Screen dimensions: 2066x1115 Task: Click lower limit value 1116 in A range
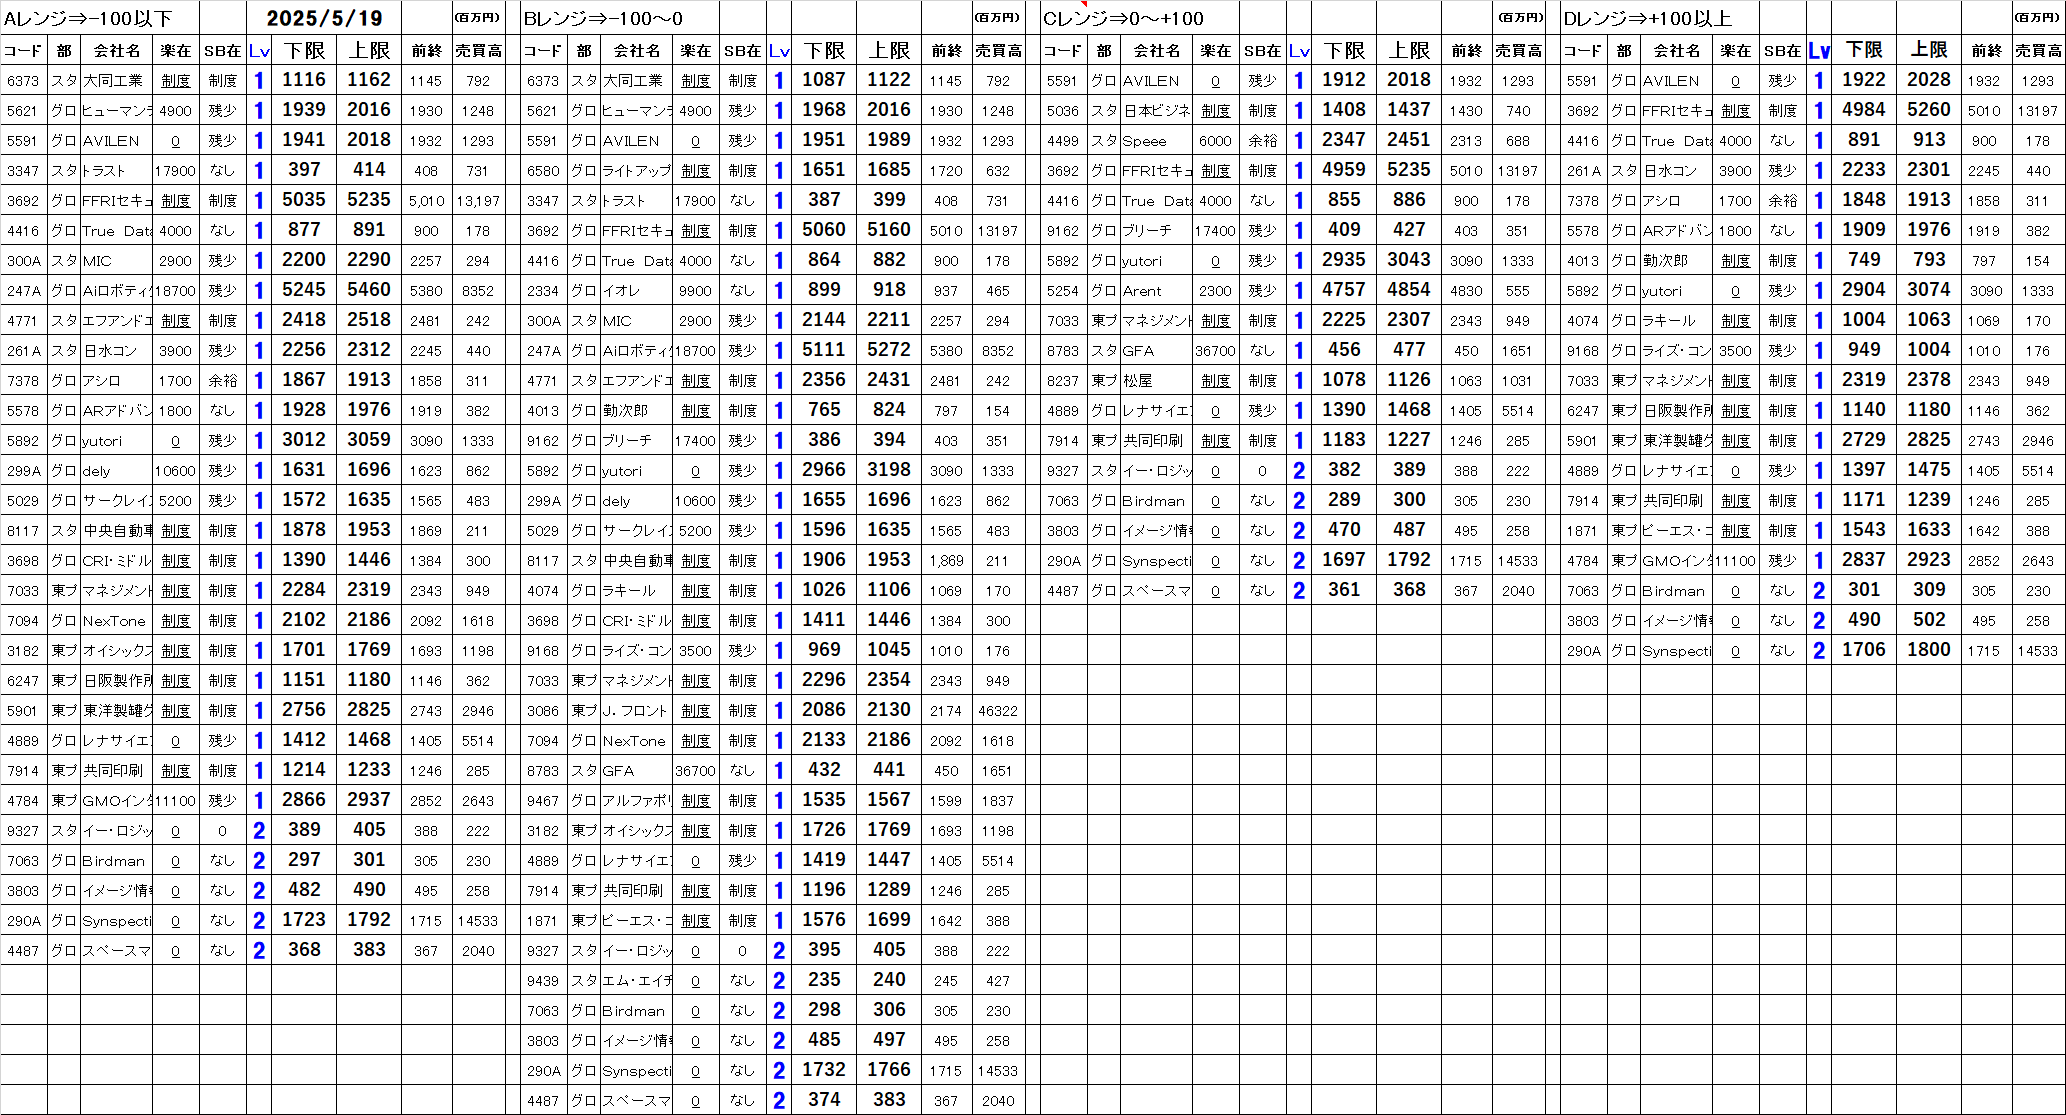coord(304,80)
